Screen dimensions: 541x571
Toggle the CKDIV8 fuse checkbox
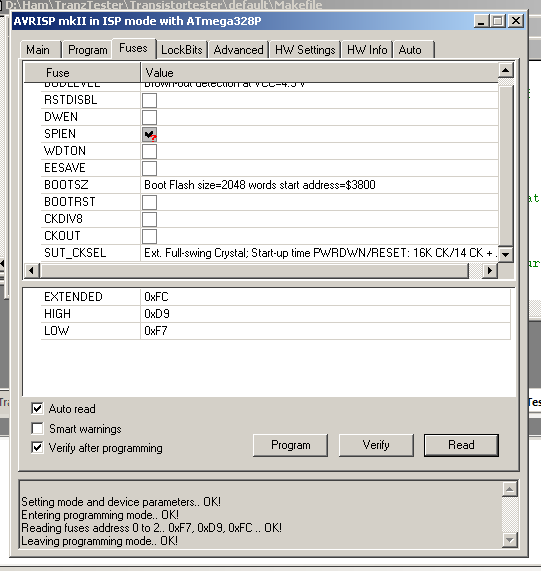(149, 219)
